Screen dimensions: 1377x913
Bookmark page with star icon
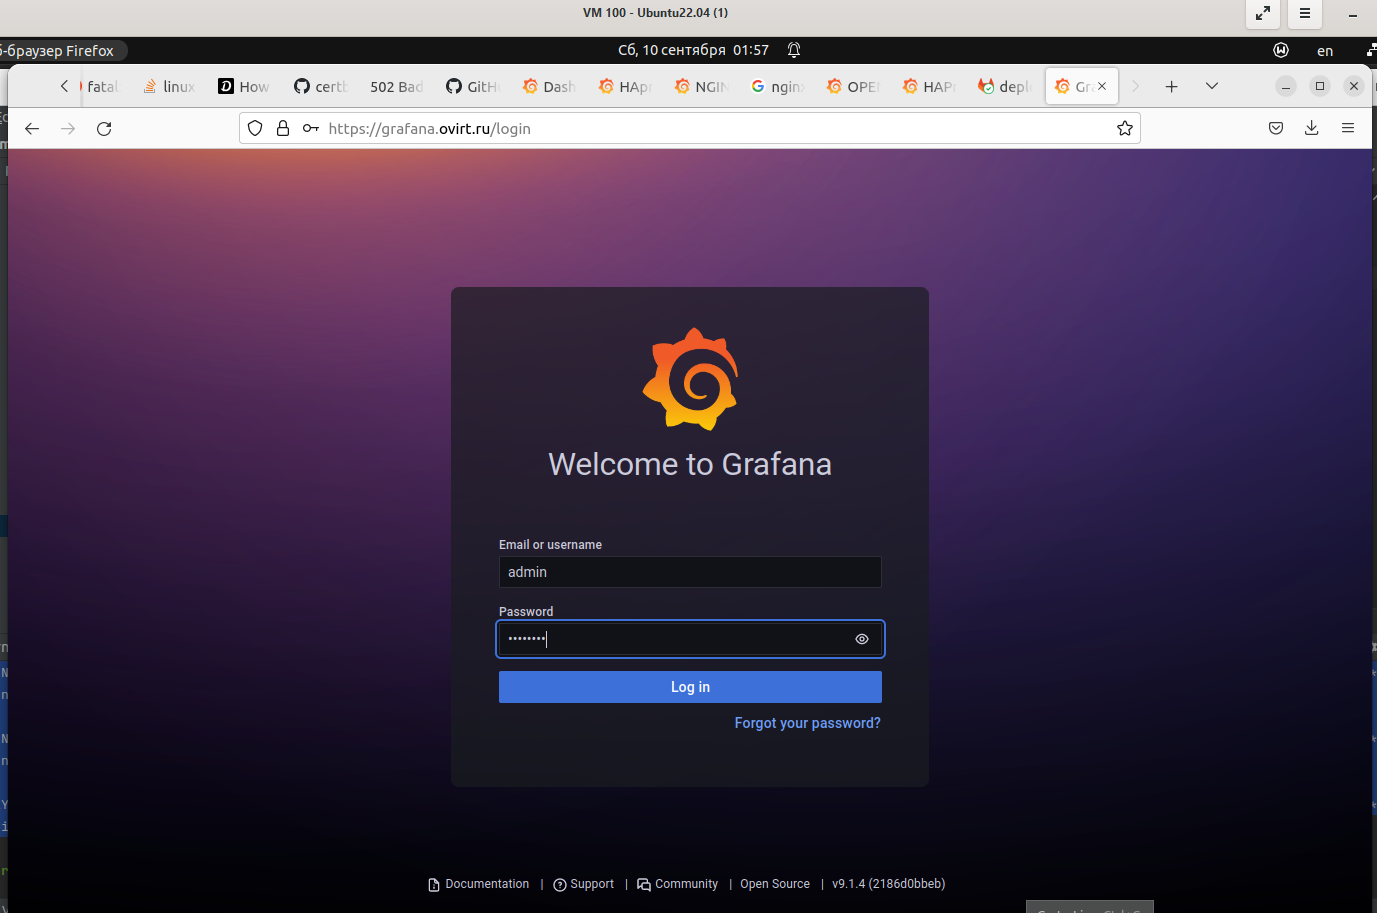[x=1125, y=128]
